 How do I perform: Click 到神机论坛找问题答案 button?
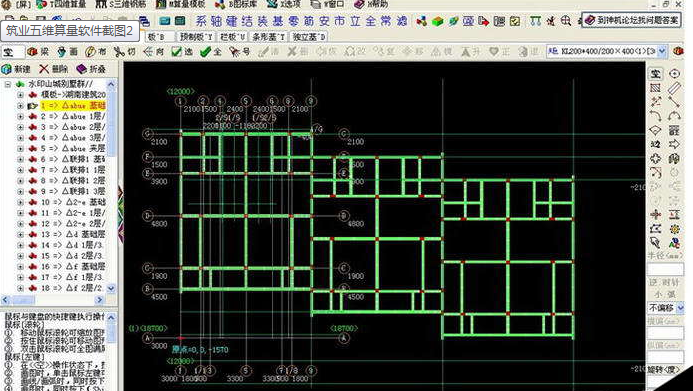631,20
